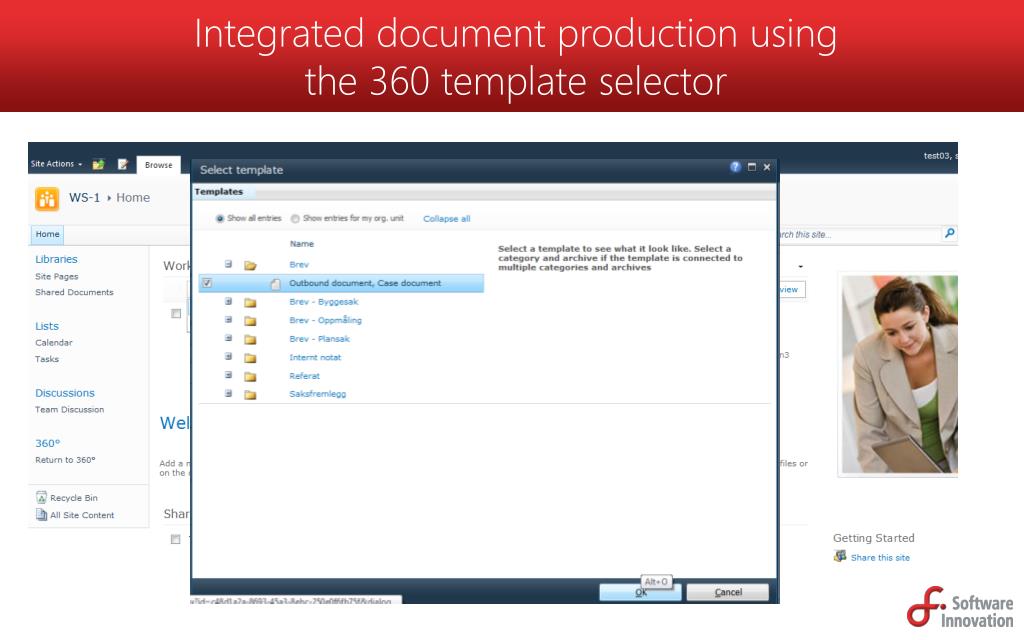Click the Cancel button
Image resolution: width=1024 pixels, height=640 pixels.
pyautogui.click(x=728, y=592)
